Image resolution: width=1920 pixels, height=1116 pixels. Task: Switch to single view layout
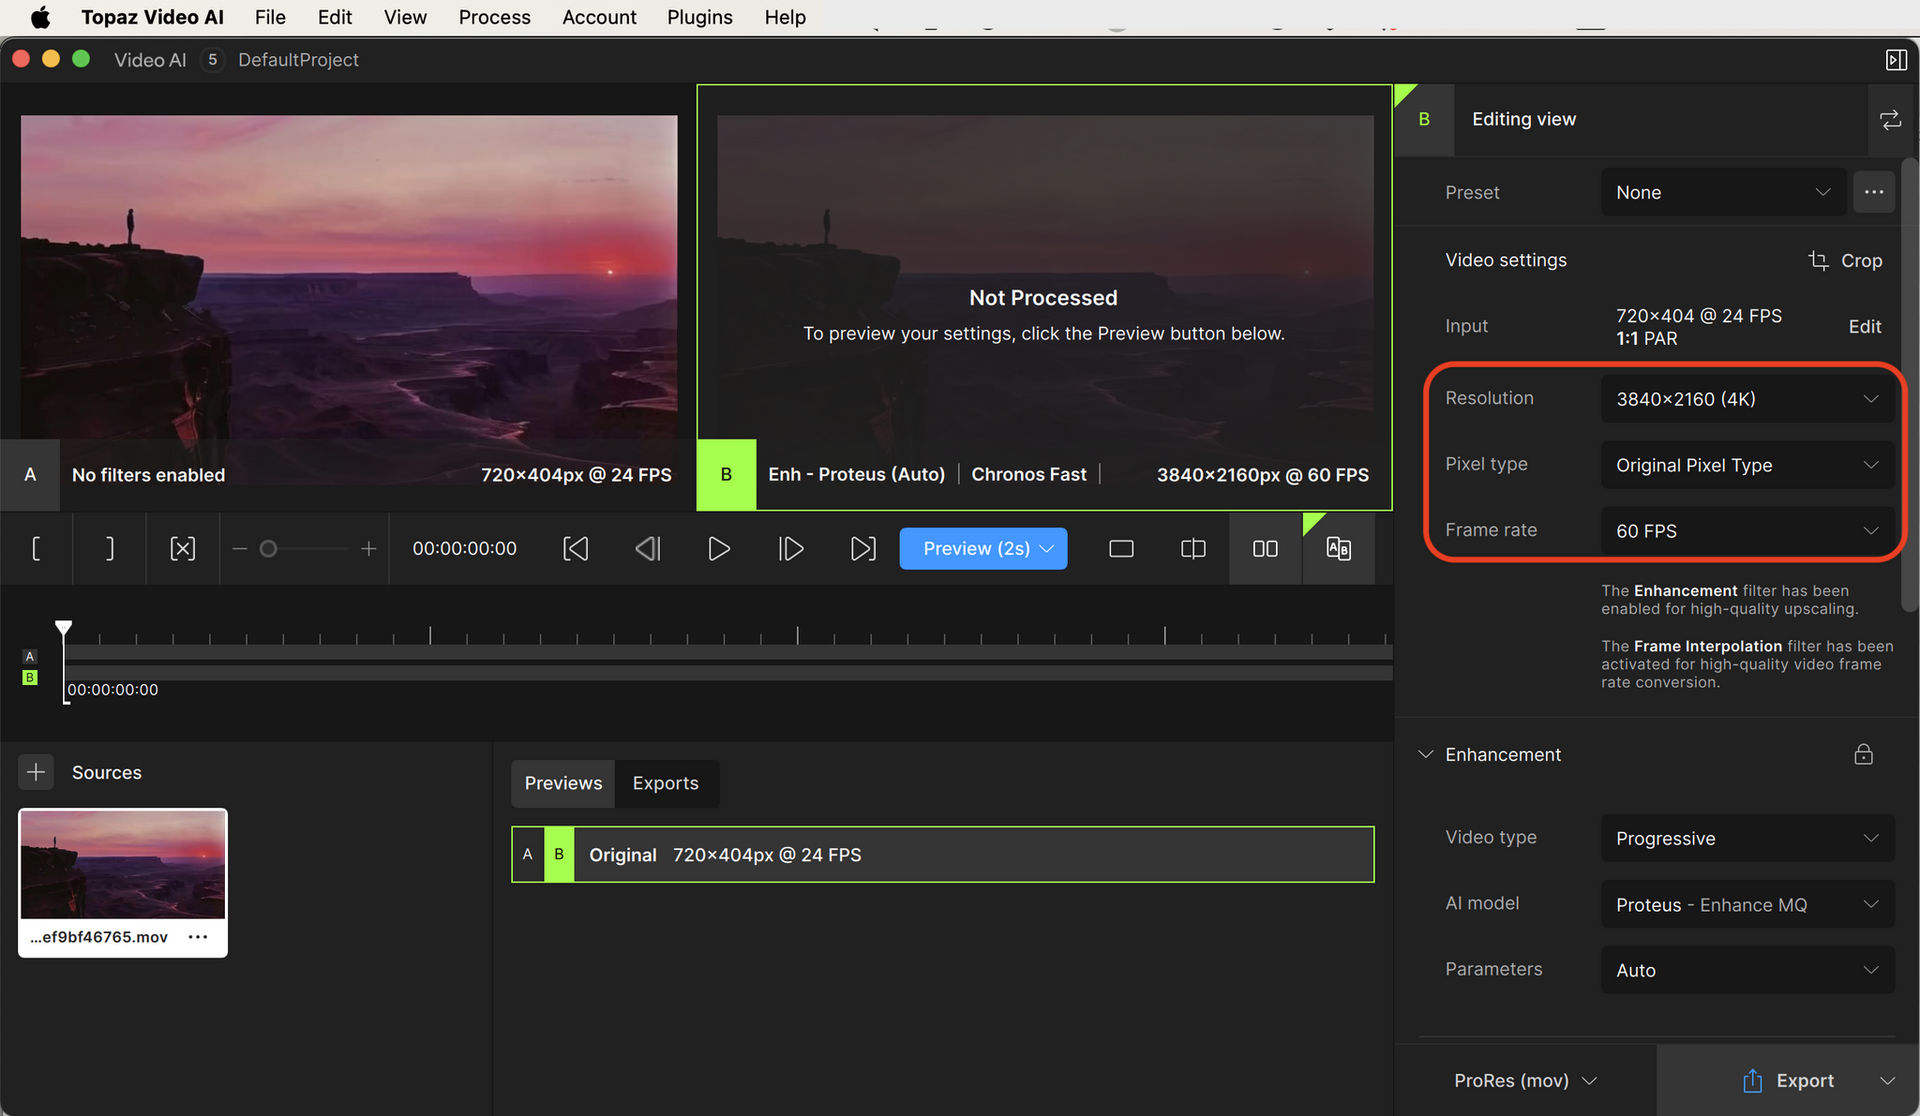point(1121,548)
